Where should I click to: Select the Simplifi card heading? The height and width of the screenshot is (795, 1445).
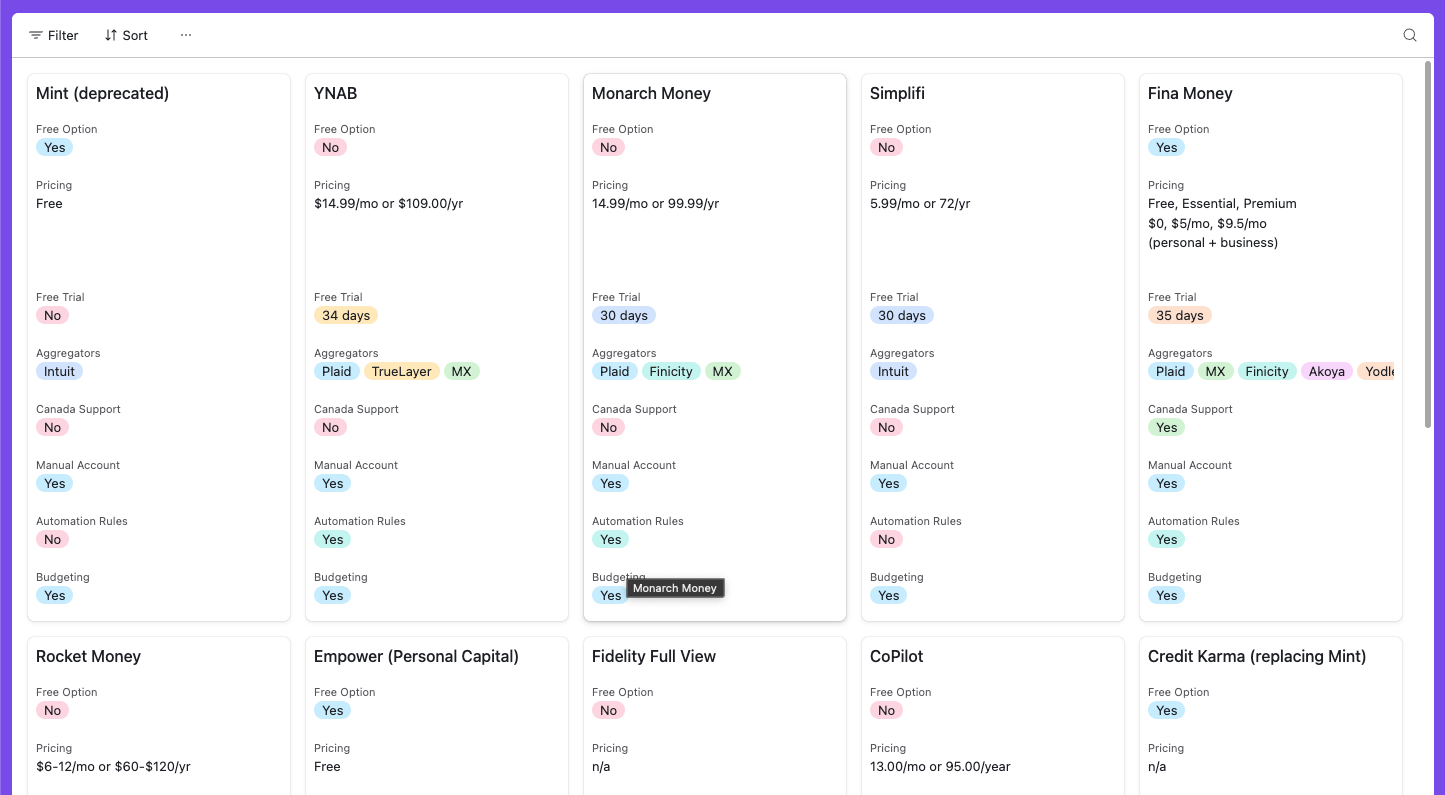897,93
